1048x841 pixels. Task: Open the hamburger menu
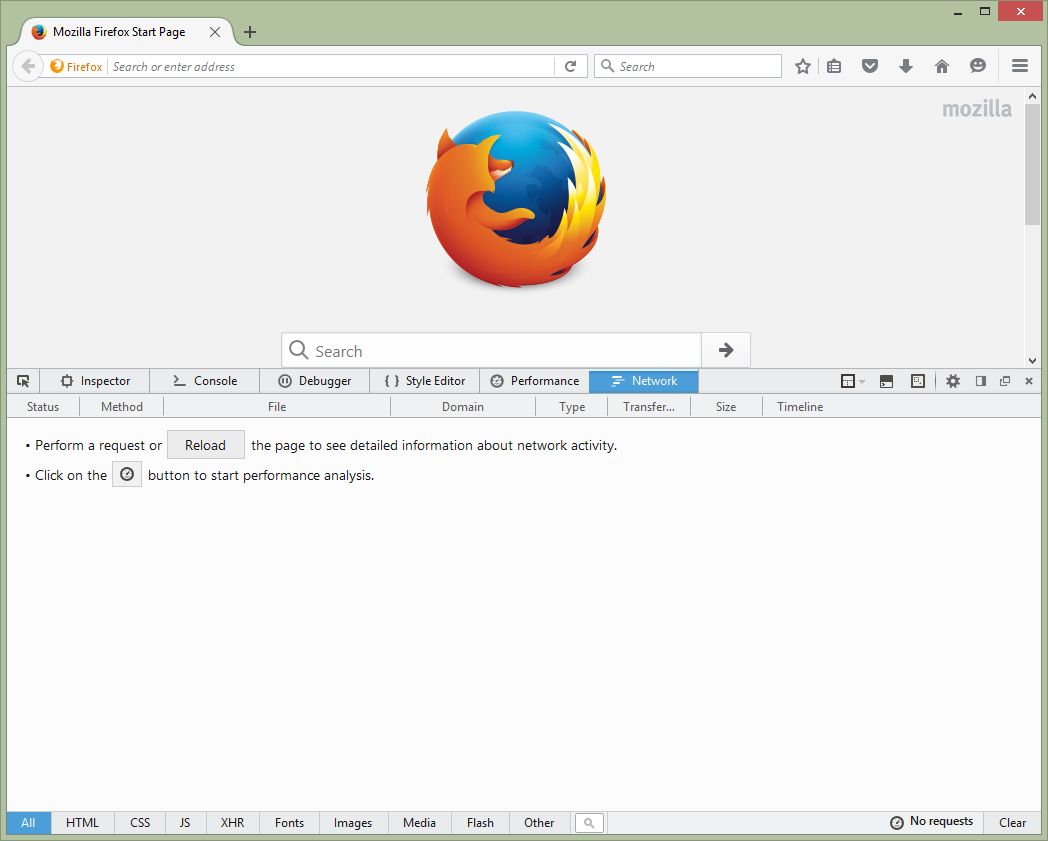coord(1019,66)
